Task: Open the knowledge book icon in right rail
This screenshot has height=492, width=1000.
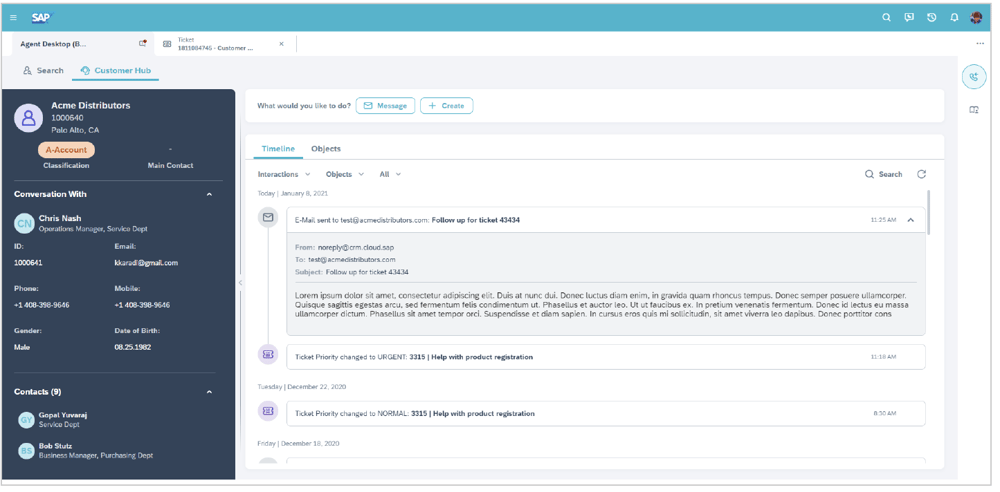Action: click(974, 110)
